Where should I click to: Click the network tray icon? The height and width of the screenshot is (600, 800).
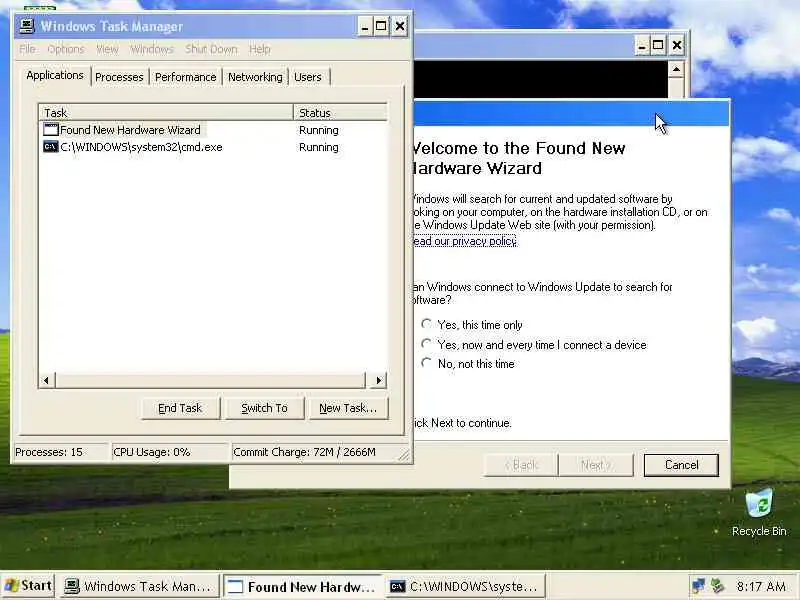click(x=698, y=586)
